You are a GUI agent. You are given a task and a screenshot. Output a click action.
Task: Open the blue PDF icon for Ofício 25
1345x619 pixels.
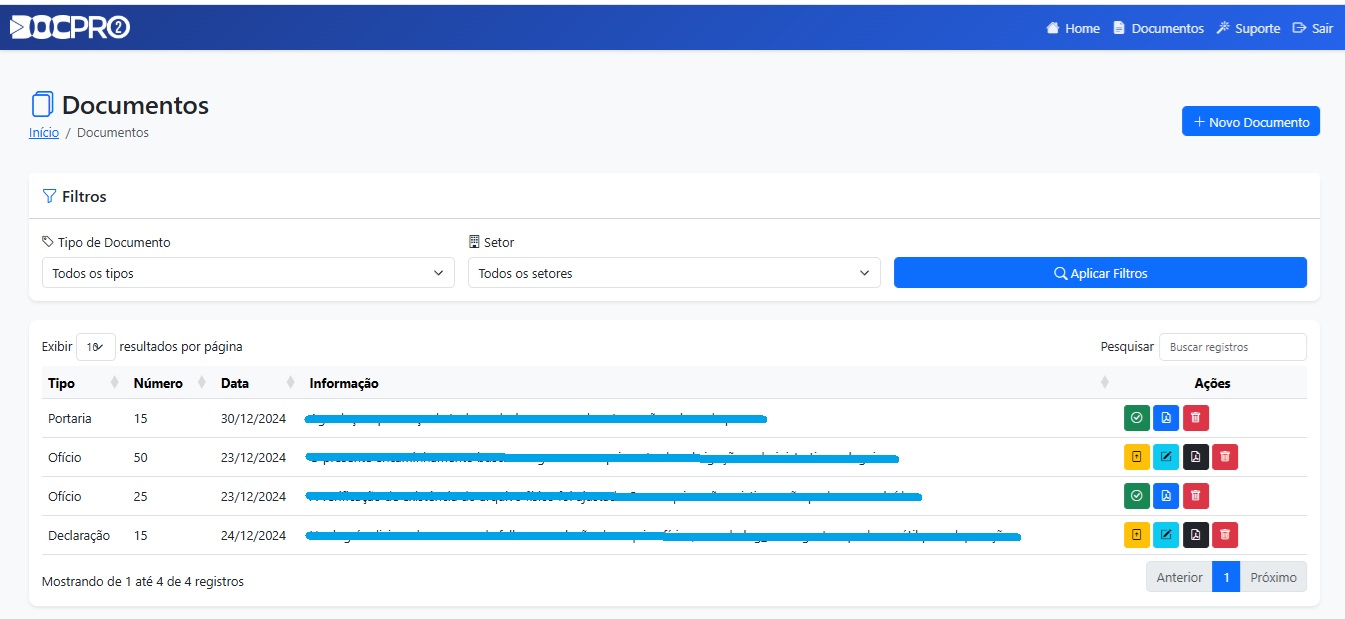point(1165,496)
